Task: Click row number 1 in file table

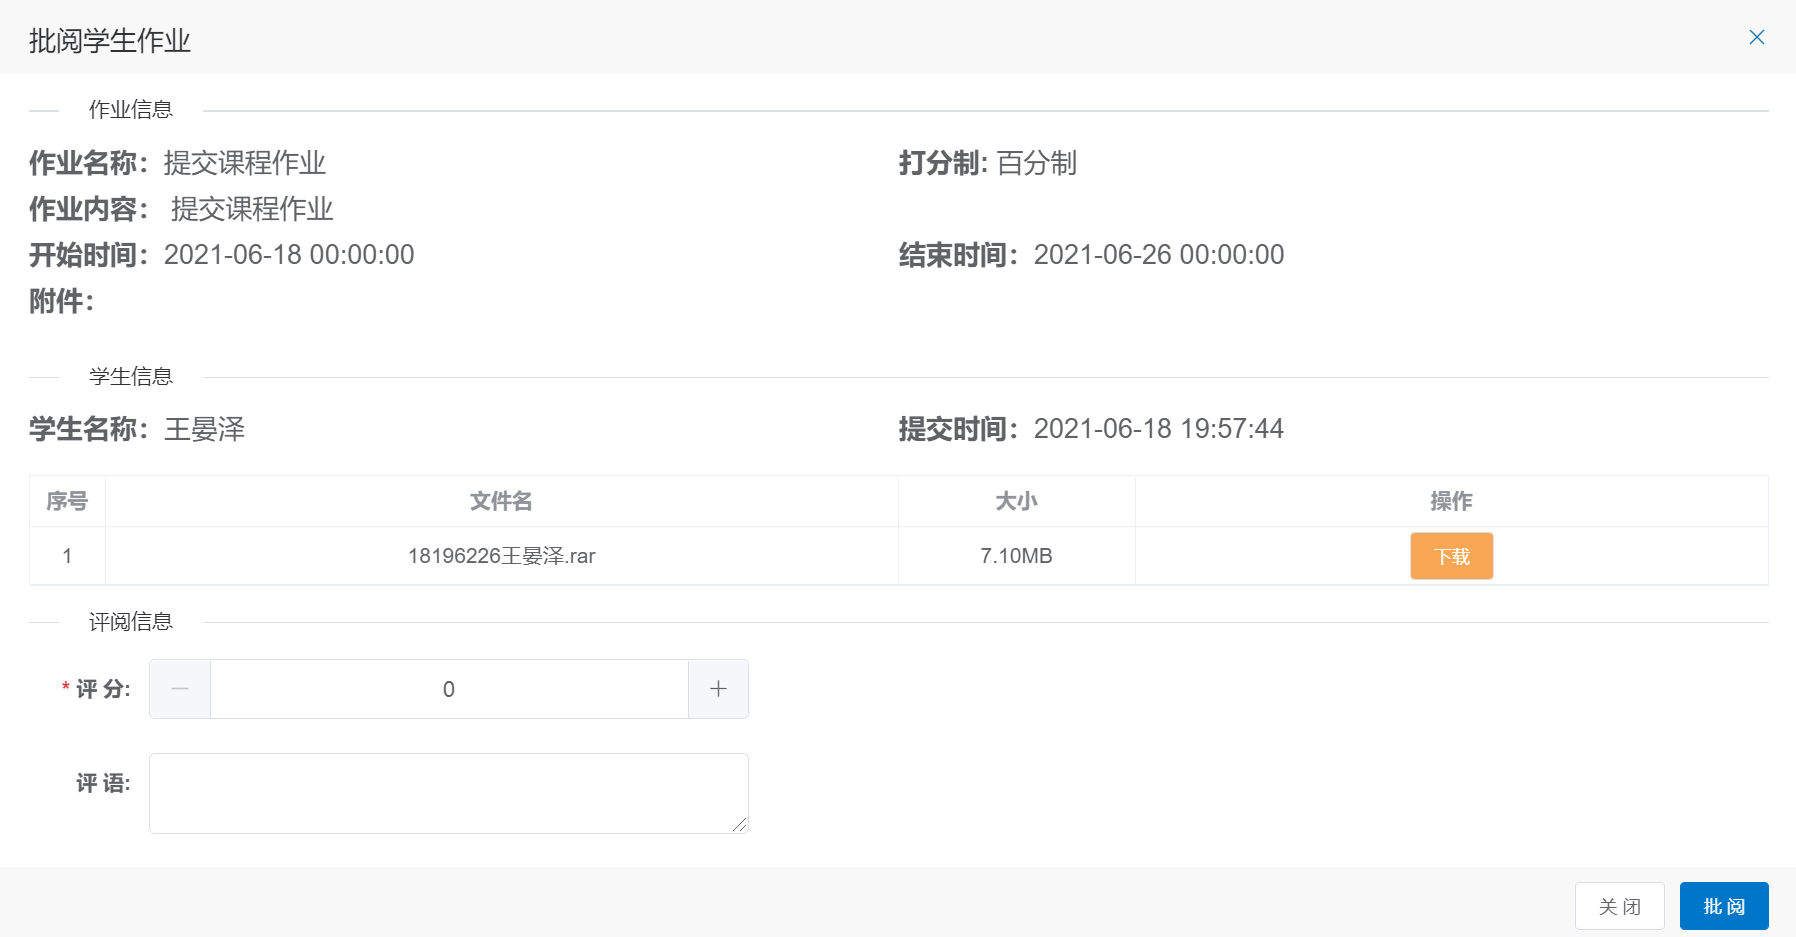Action: click(x=67, y=556)
